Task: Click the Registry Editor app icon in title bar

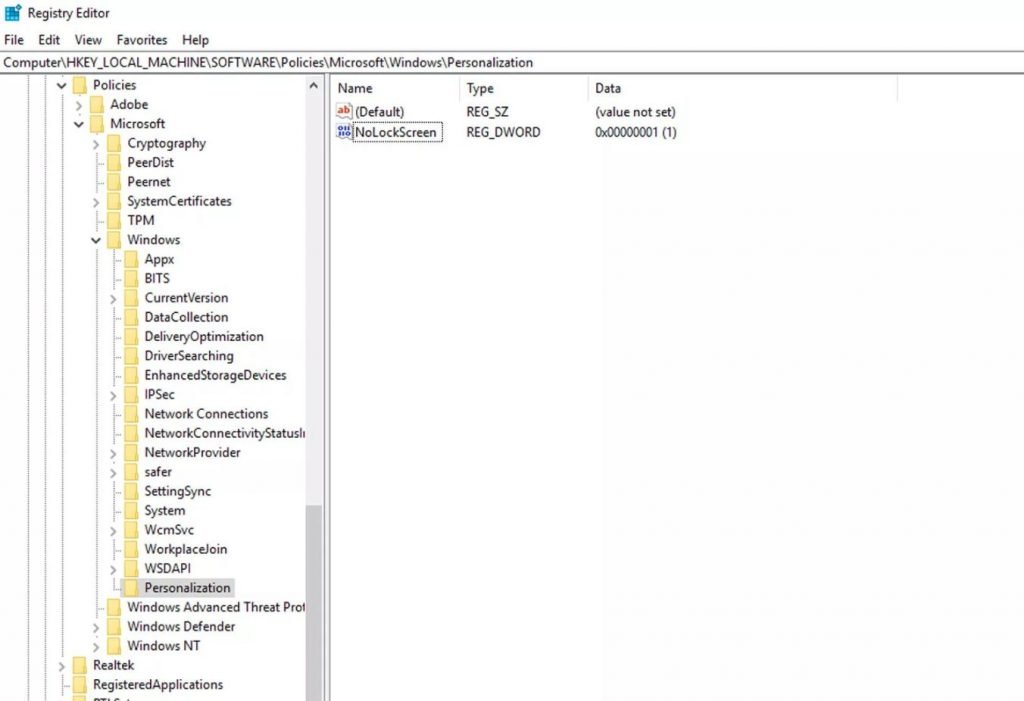Action: click(x=13, y=13)
